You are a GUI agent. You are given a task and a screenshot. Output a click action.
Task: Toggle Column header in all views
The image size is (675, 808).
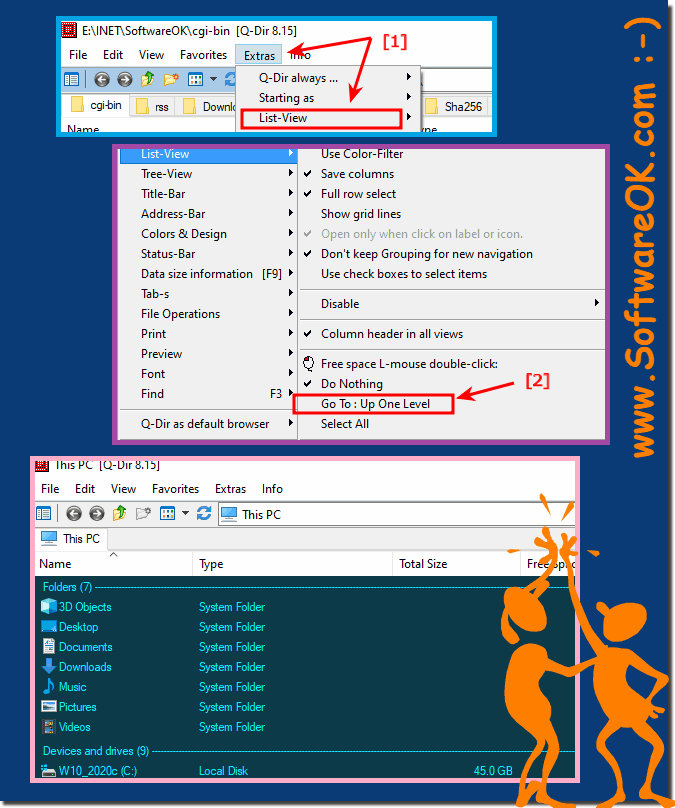pos(392,334)
